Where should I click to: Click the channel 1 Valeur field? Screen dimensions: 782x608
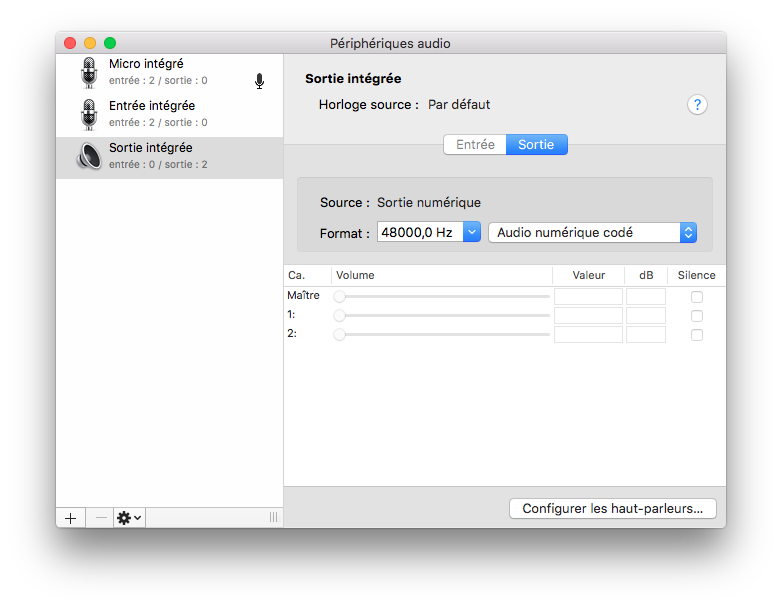pos(588,316)
